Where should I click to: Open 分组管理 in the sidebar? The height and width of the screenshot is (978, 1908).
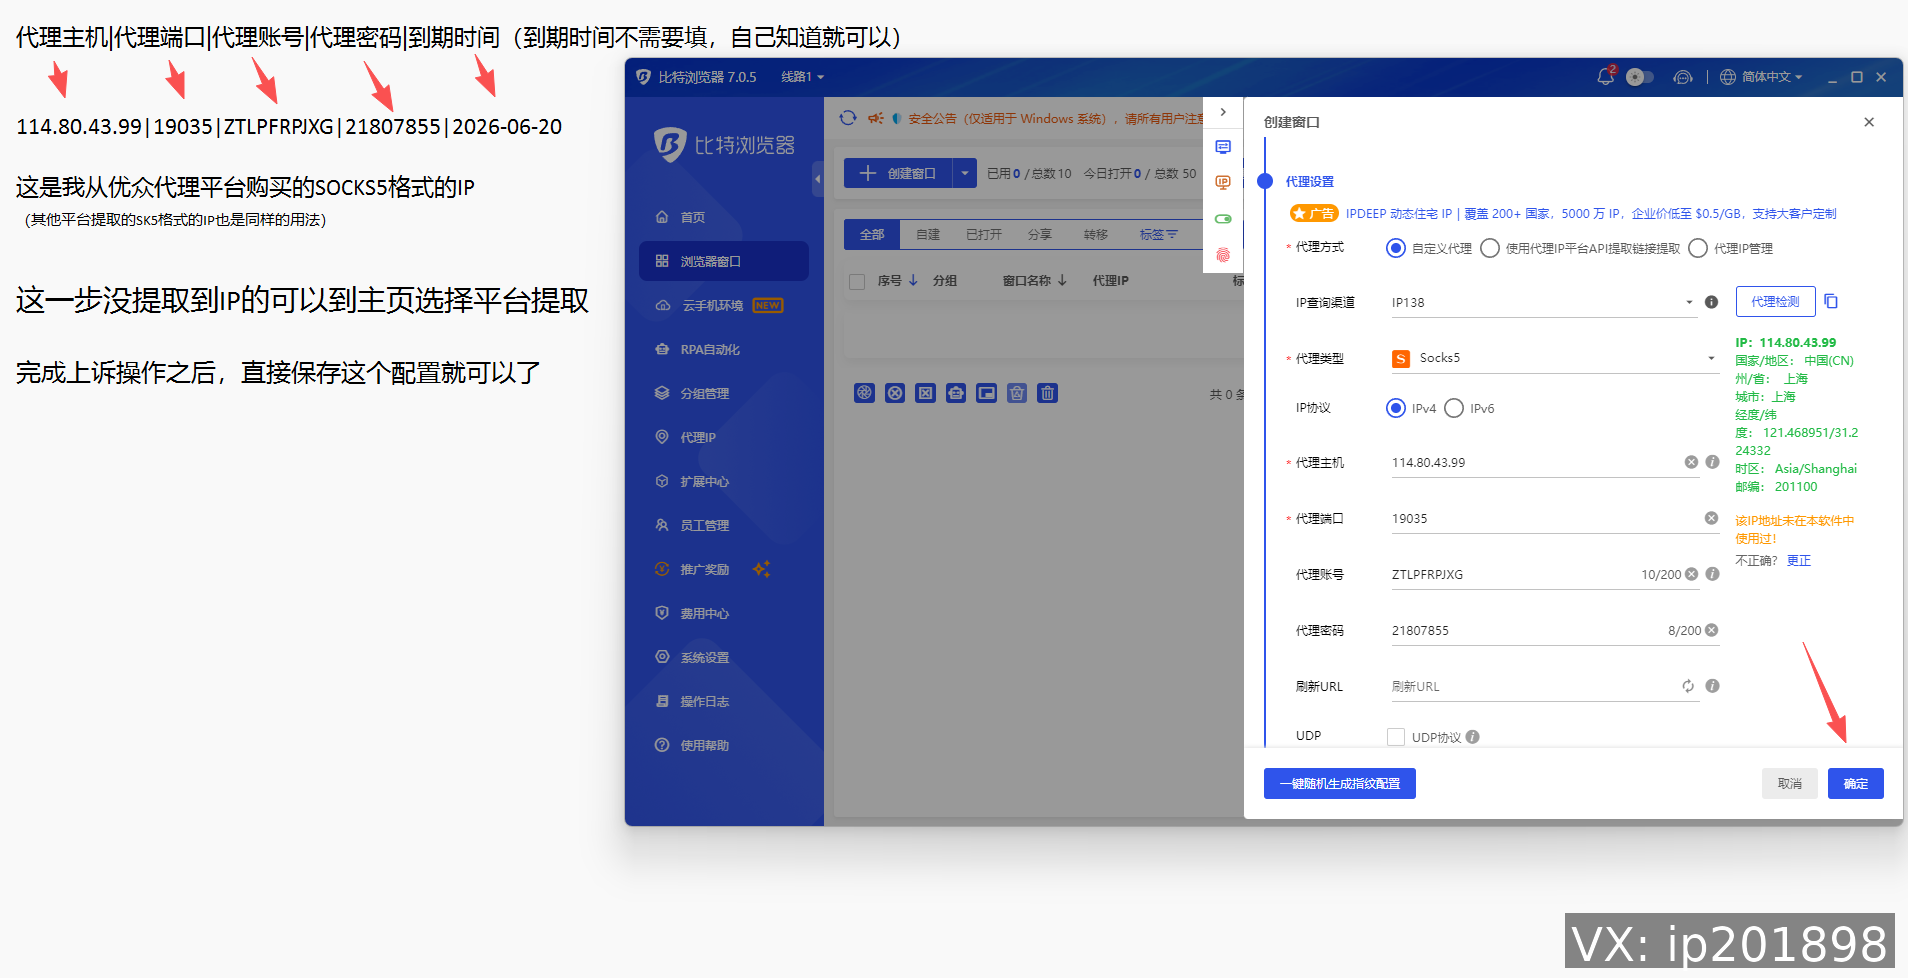(x=724, y=393)
